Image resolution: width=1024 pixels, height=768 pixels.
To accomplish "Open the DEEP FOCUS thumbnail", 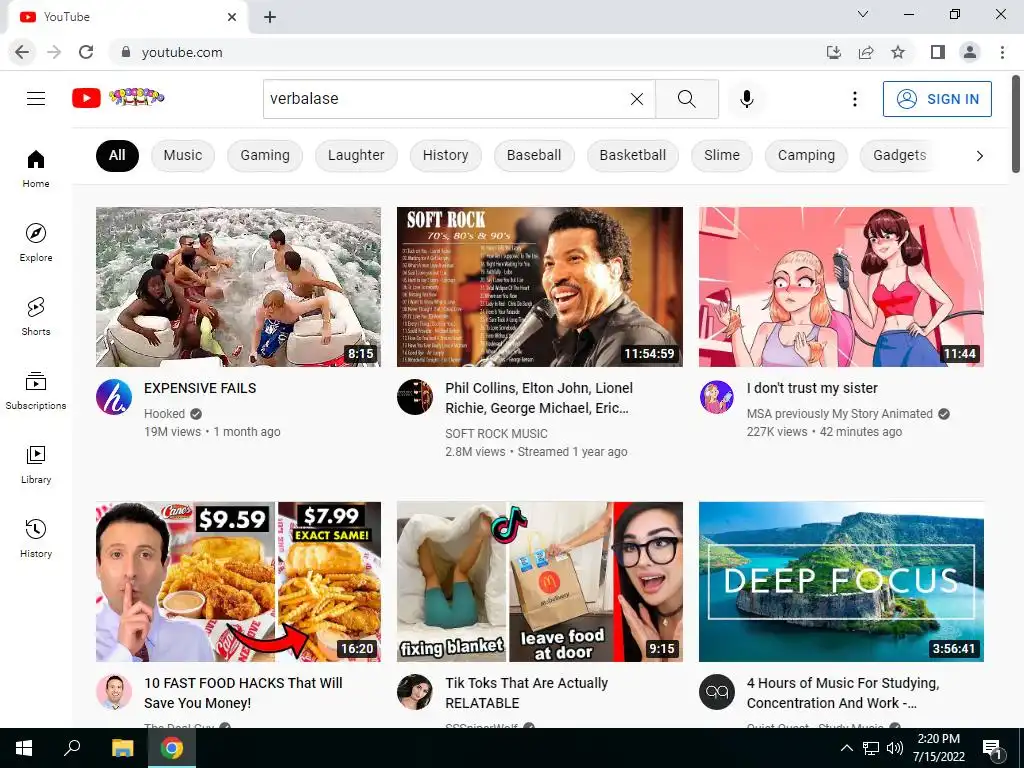I will point(841,582).
